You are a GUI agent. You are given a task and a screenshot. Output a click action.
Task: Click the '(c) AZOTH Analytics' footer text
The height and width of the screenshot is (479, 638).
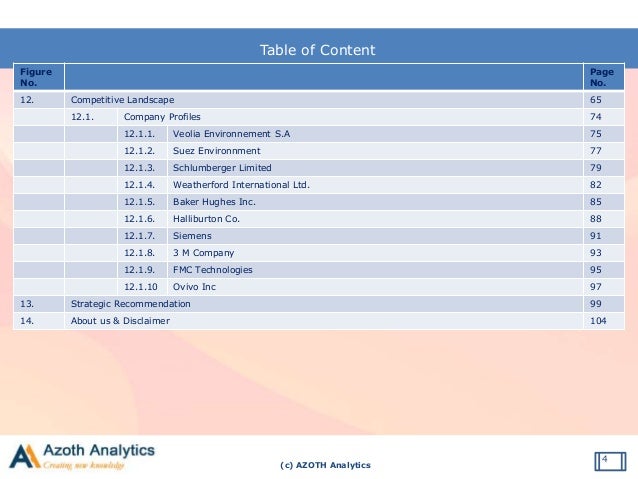point(326,465)
